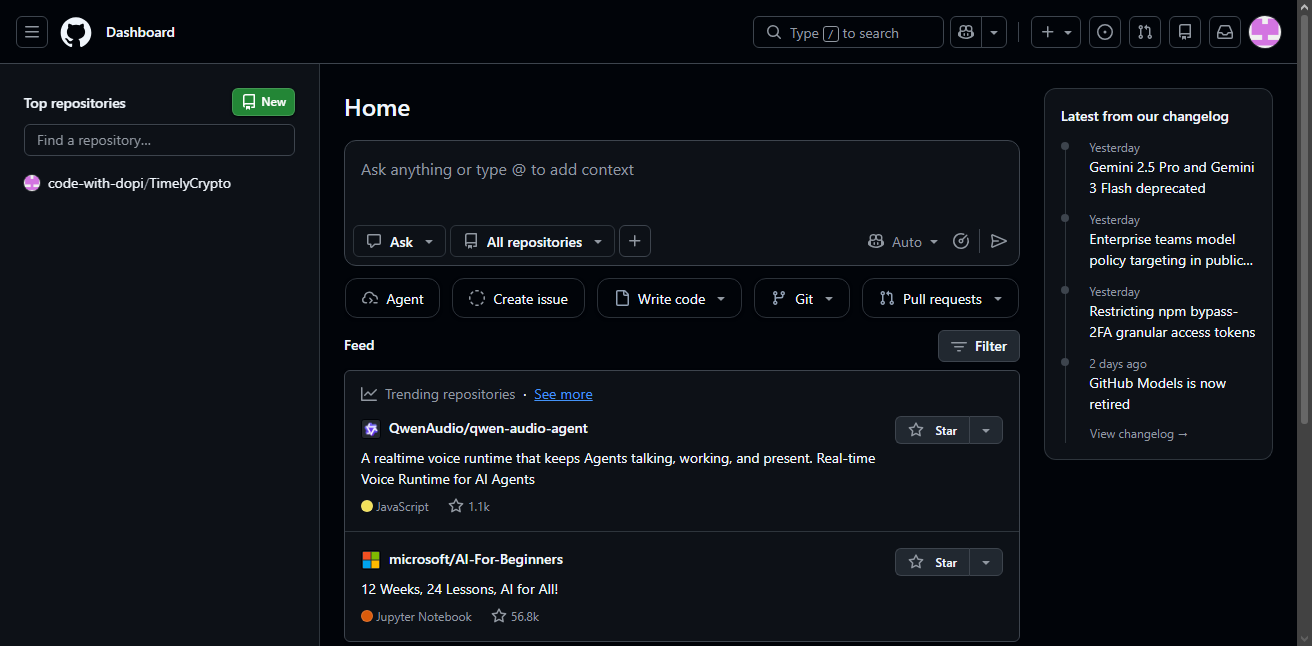Open the notifications inbox icon
This screenshot has height=646, width=1312.
pyautogui.click(x=1225, y=32)
